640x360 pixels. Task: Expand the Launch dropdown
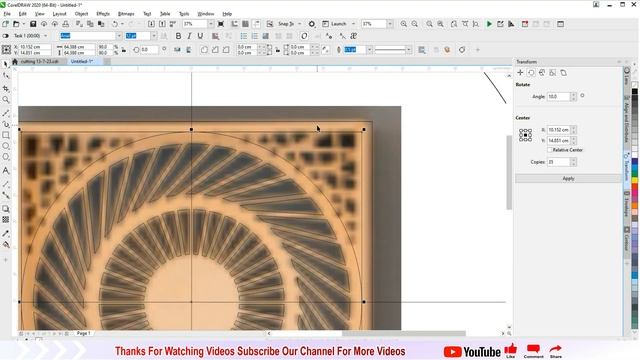(353, 24)
